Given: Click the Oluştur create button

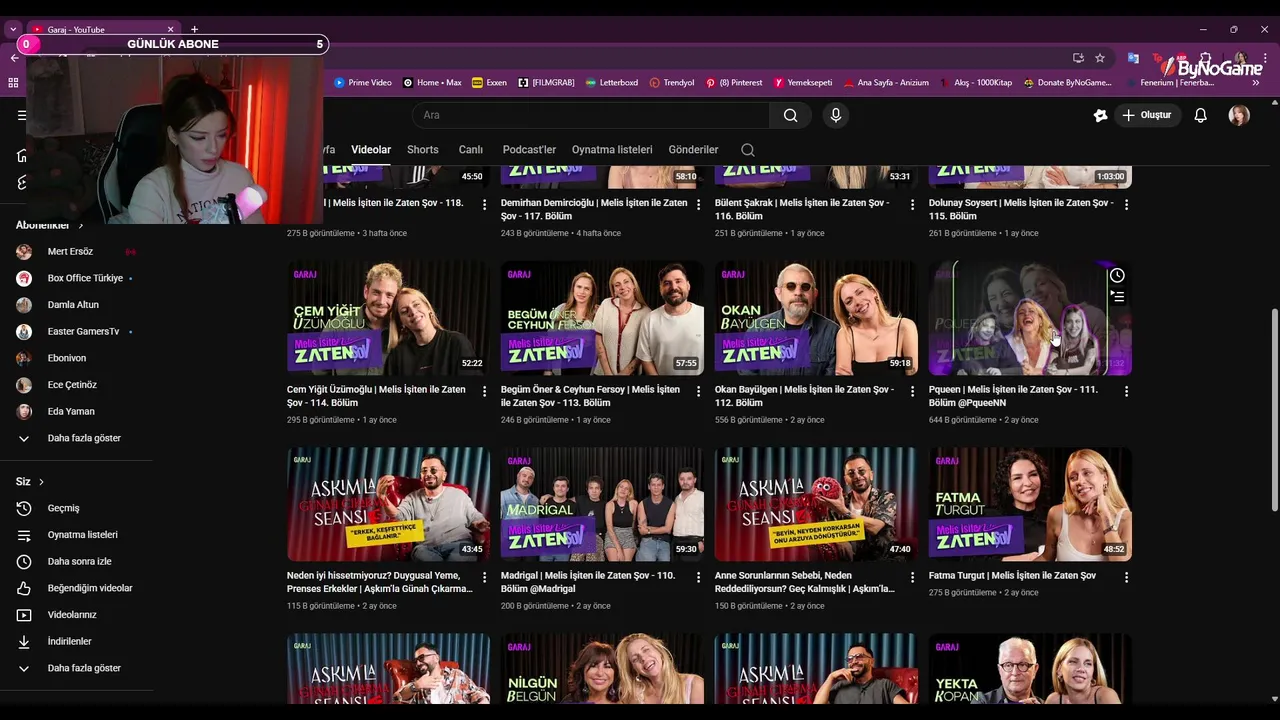Looking at the screenshot, I should [1146, 115].
